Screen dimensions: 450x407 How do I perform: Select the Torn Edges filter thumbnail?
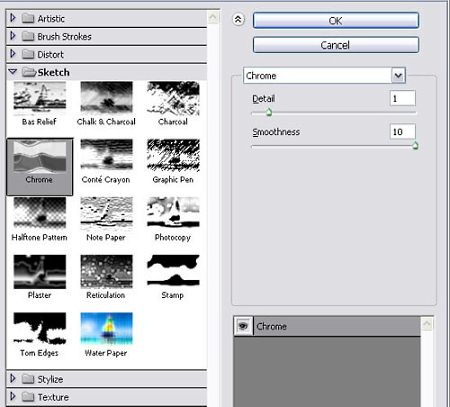(x=40, y=328)
